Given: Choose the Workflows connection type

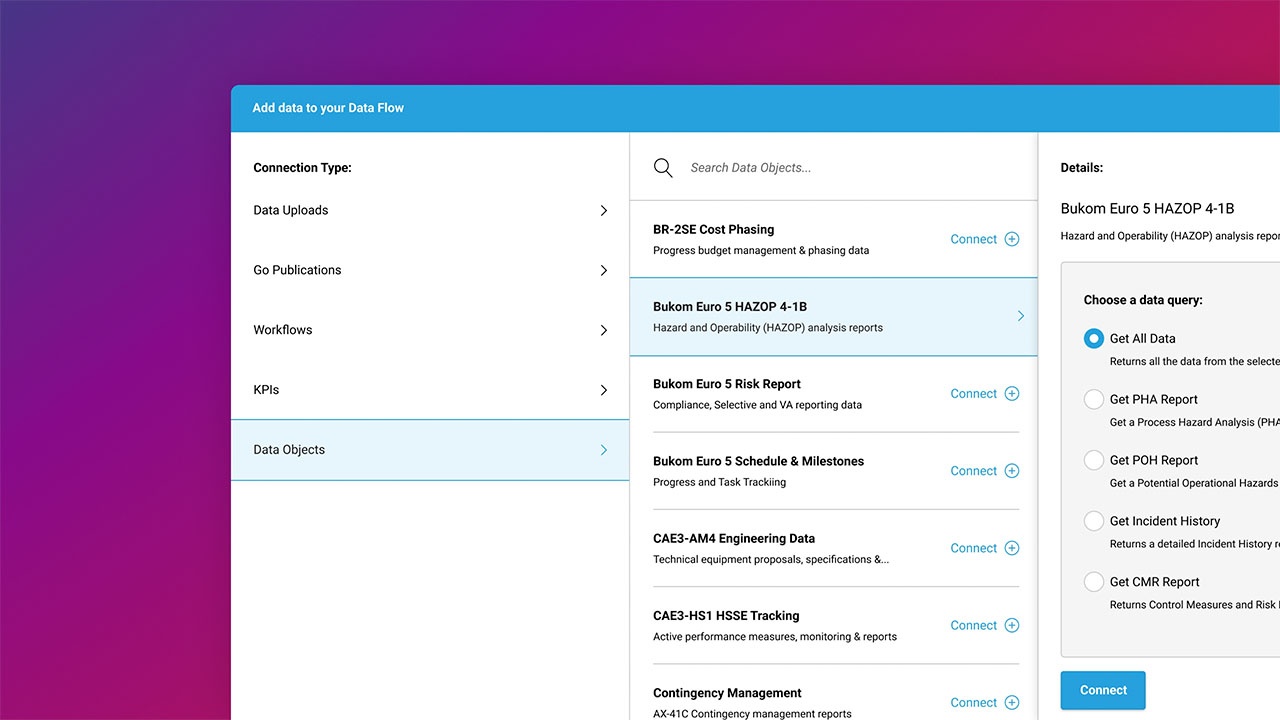Looking at the screenshot, I should 430,330.
